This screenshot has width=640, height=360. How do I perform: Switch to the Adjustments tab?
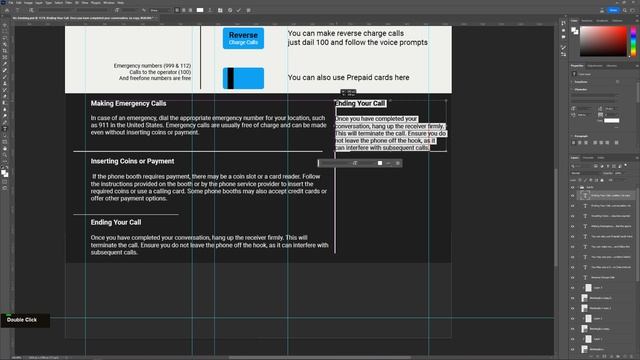coord(595,66)
